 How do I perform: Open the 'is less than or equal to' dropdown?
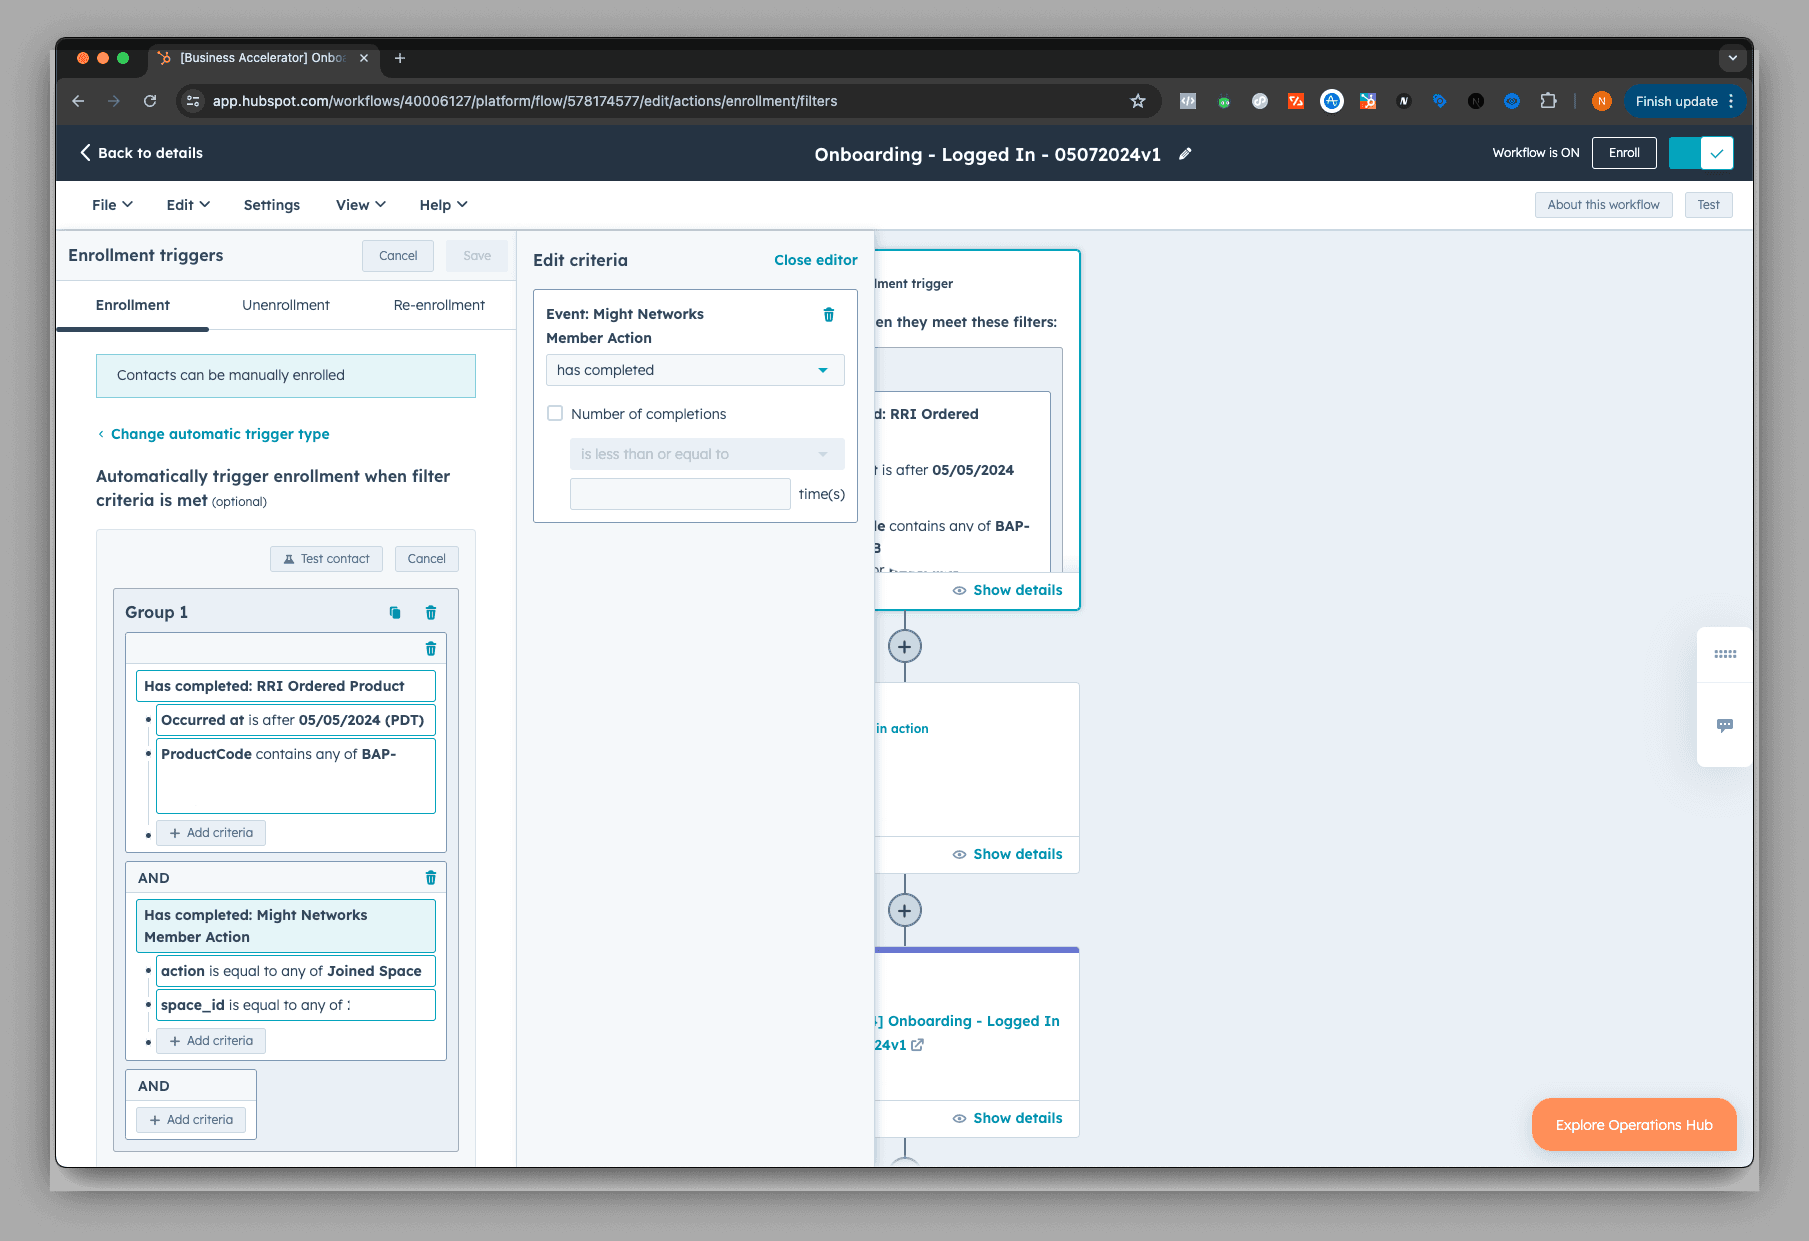(707, 454)
